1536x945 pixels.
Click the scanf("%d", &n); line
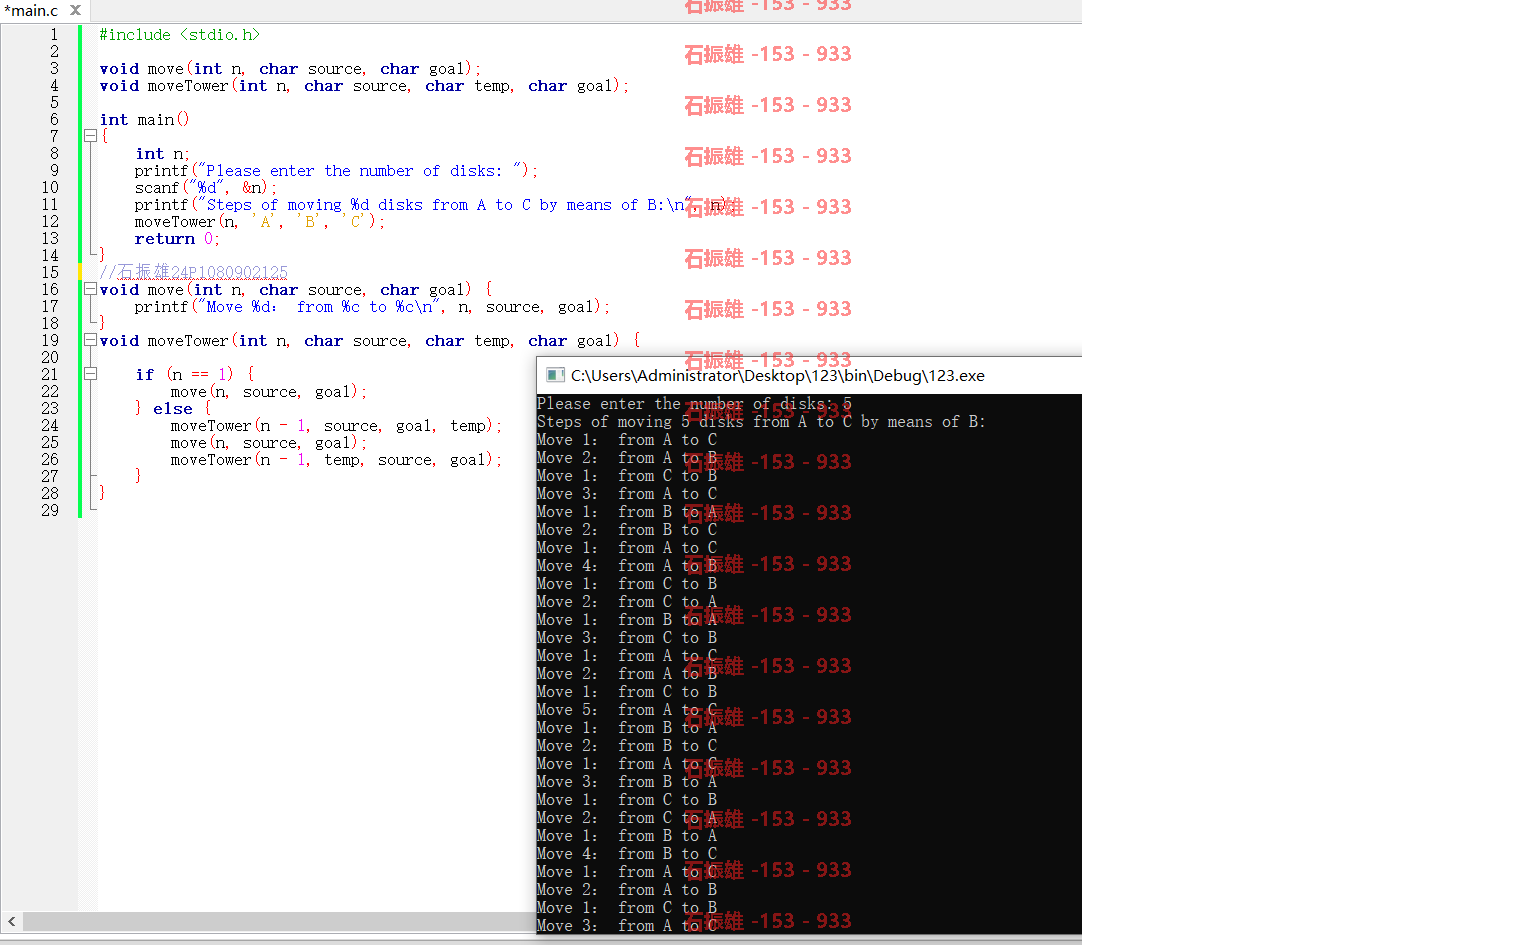(206, 187)
